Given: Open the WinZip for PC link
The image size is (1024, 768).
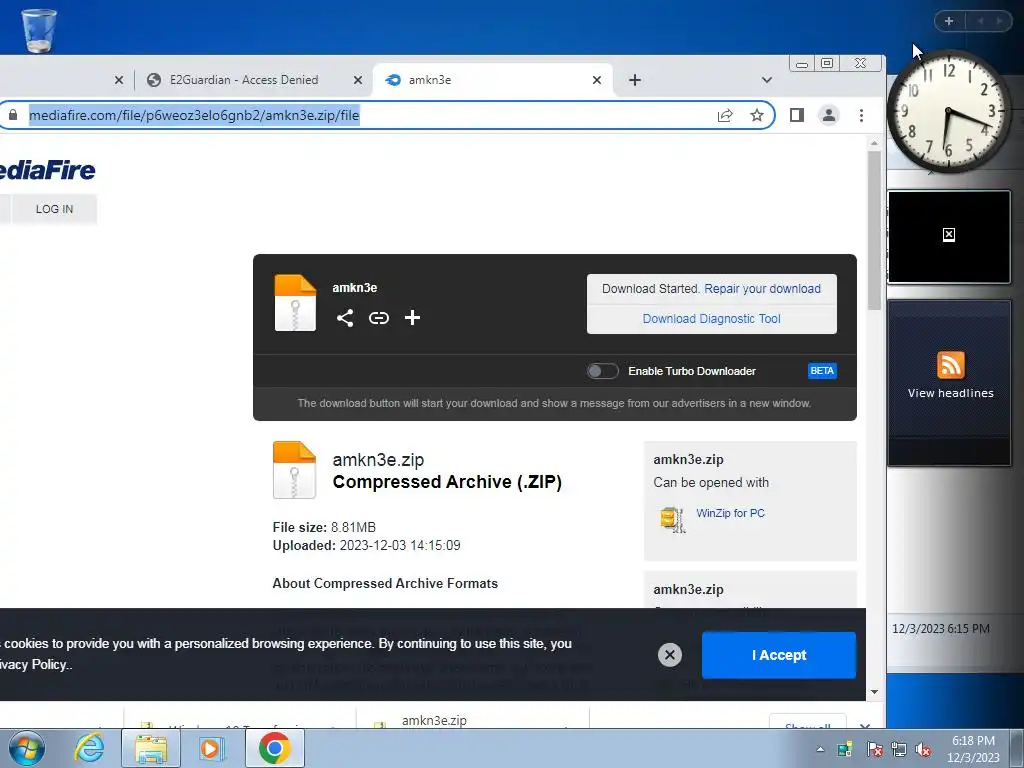Looking at the screenshot, I should coord(730,513).
